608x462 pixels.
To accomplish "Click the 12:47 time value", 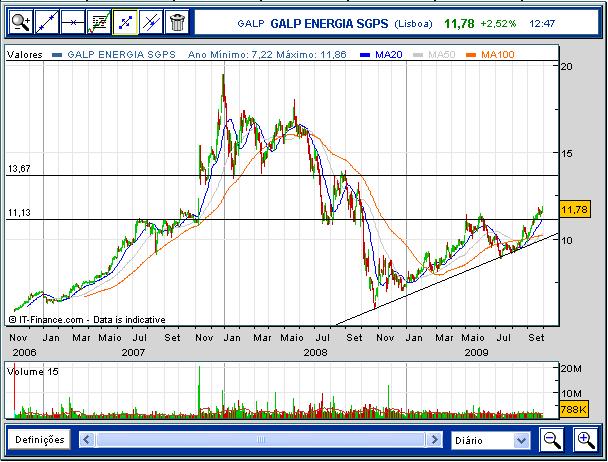I will click(x=542, y=24).
